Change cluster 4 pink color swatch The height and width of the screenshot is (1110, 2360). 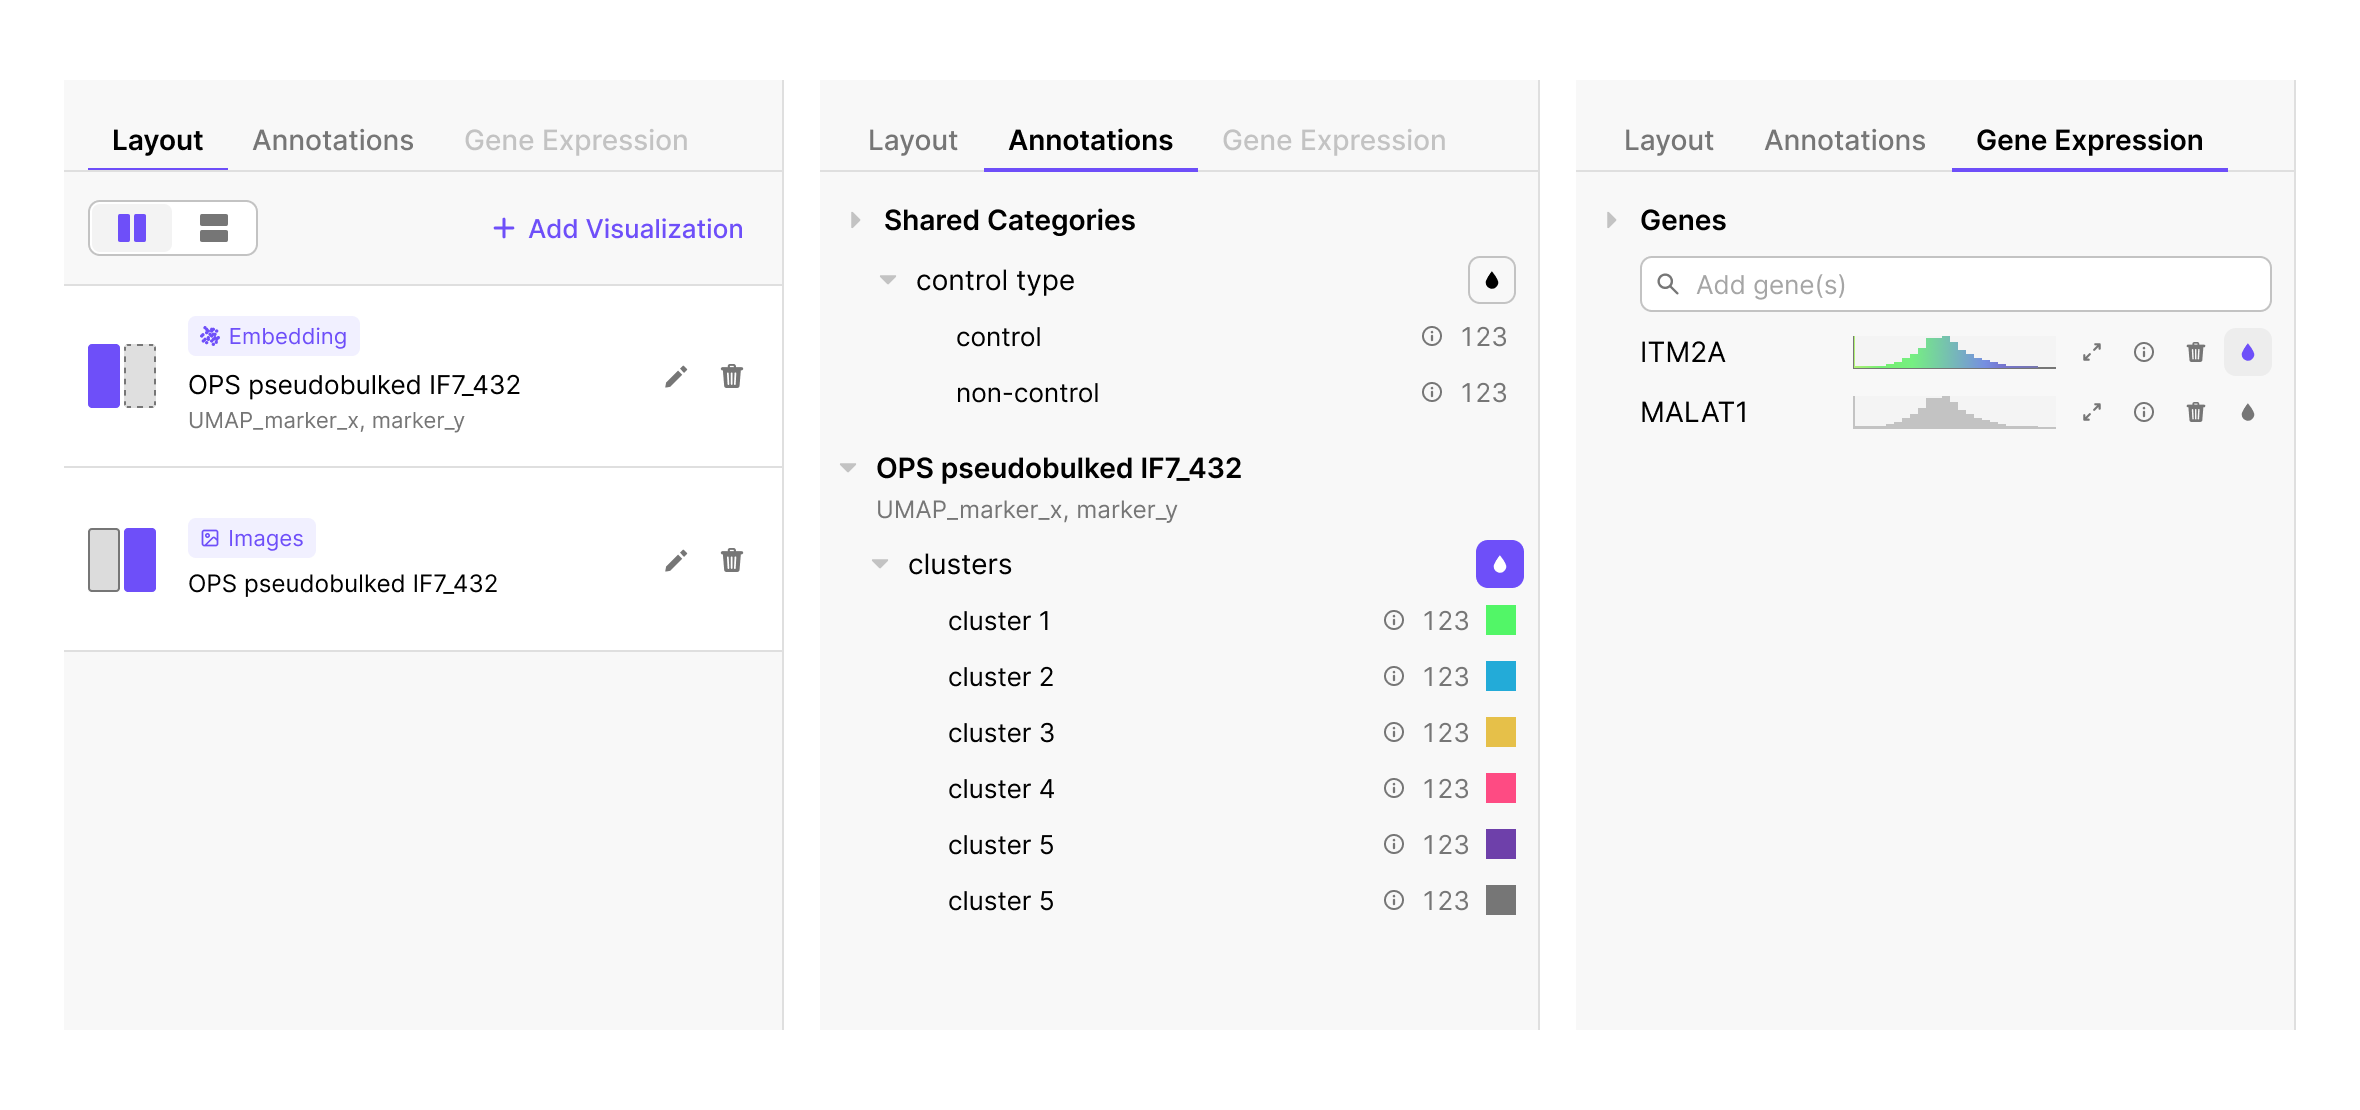point(1501,789)
